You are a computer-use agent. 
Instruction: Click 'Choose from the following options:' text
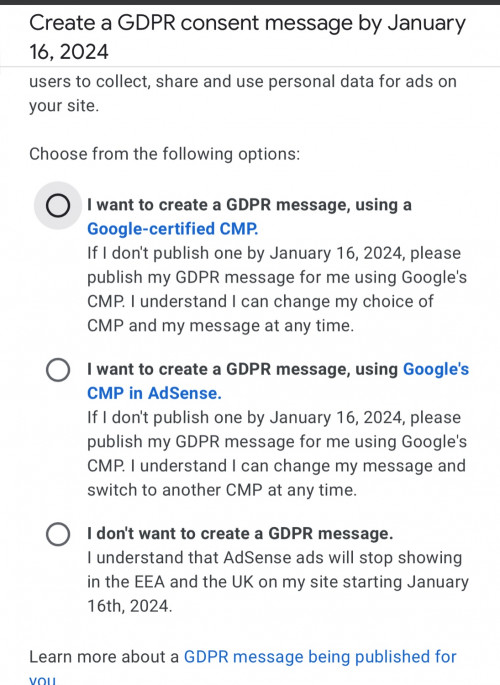point(165,154)
